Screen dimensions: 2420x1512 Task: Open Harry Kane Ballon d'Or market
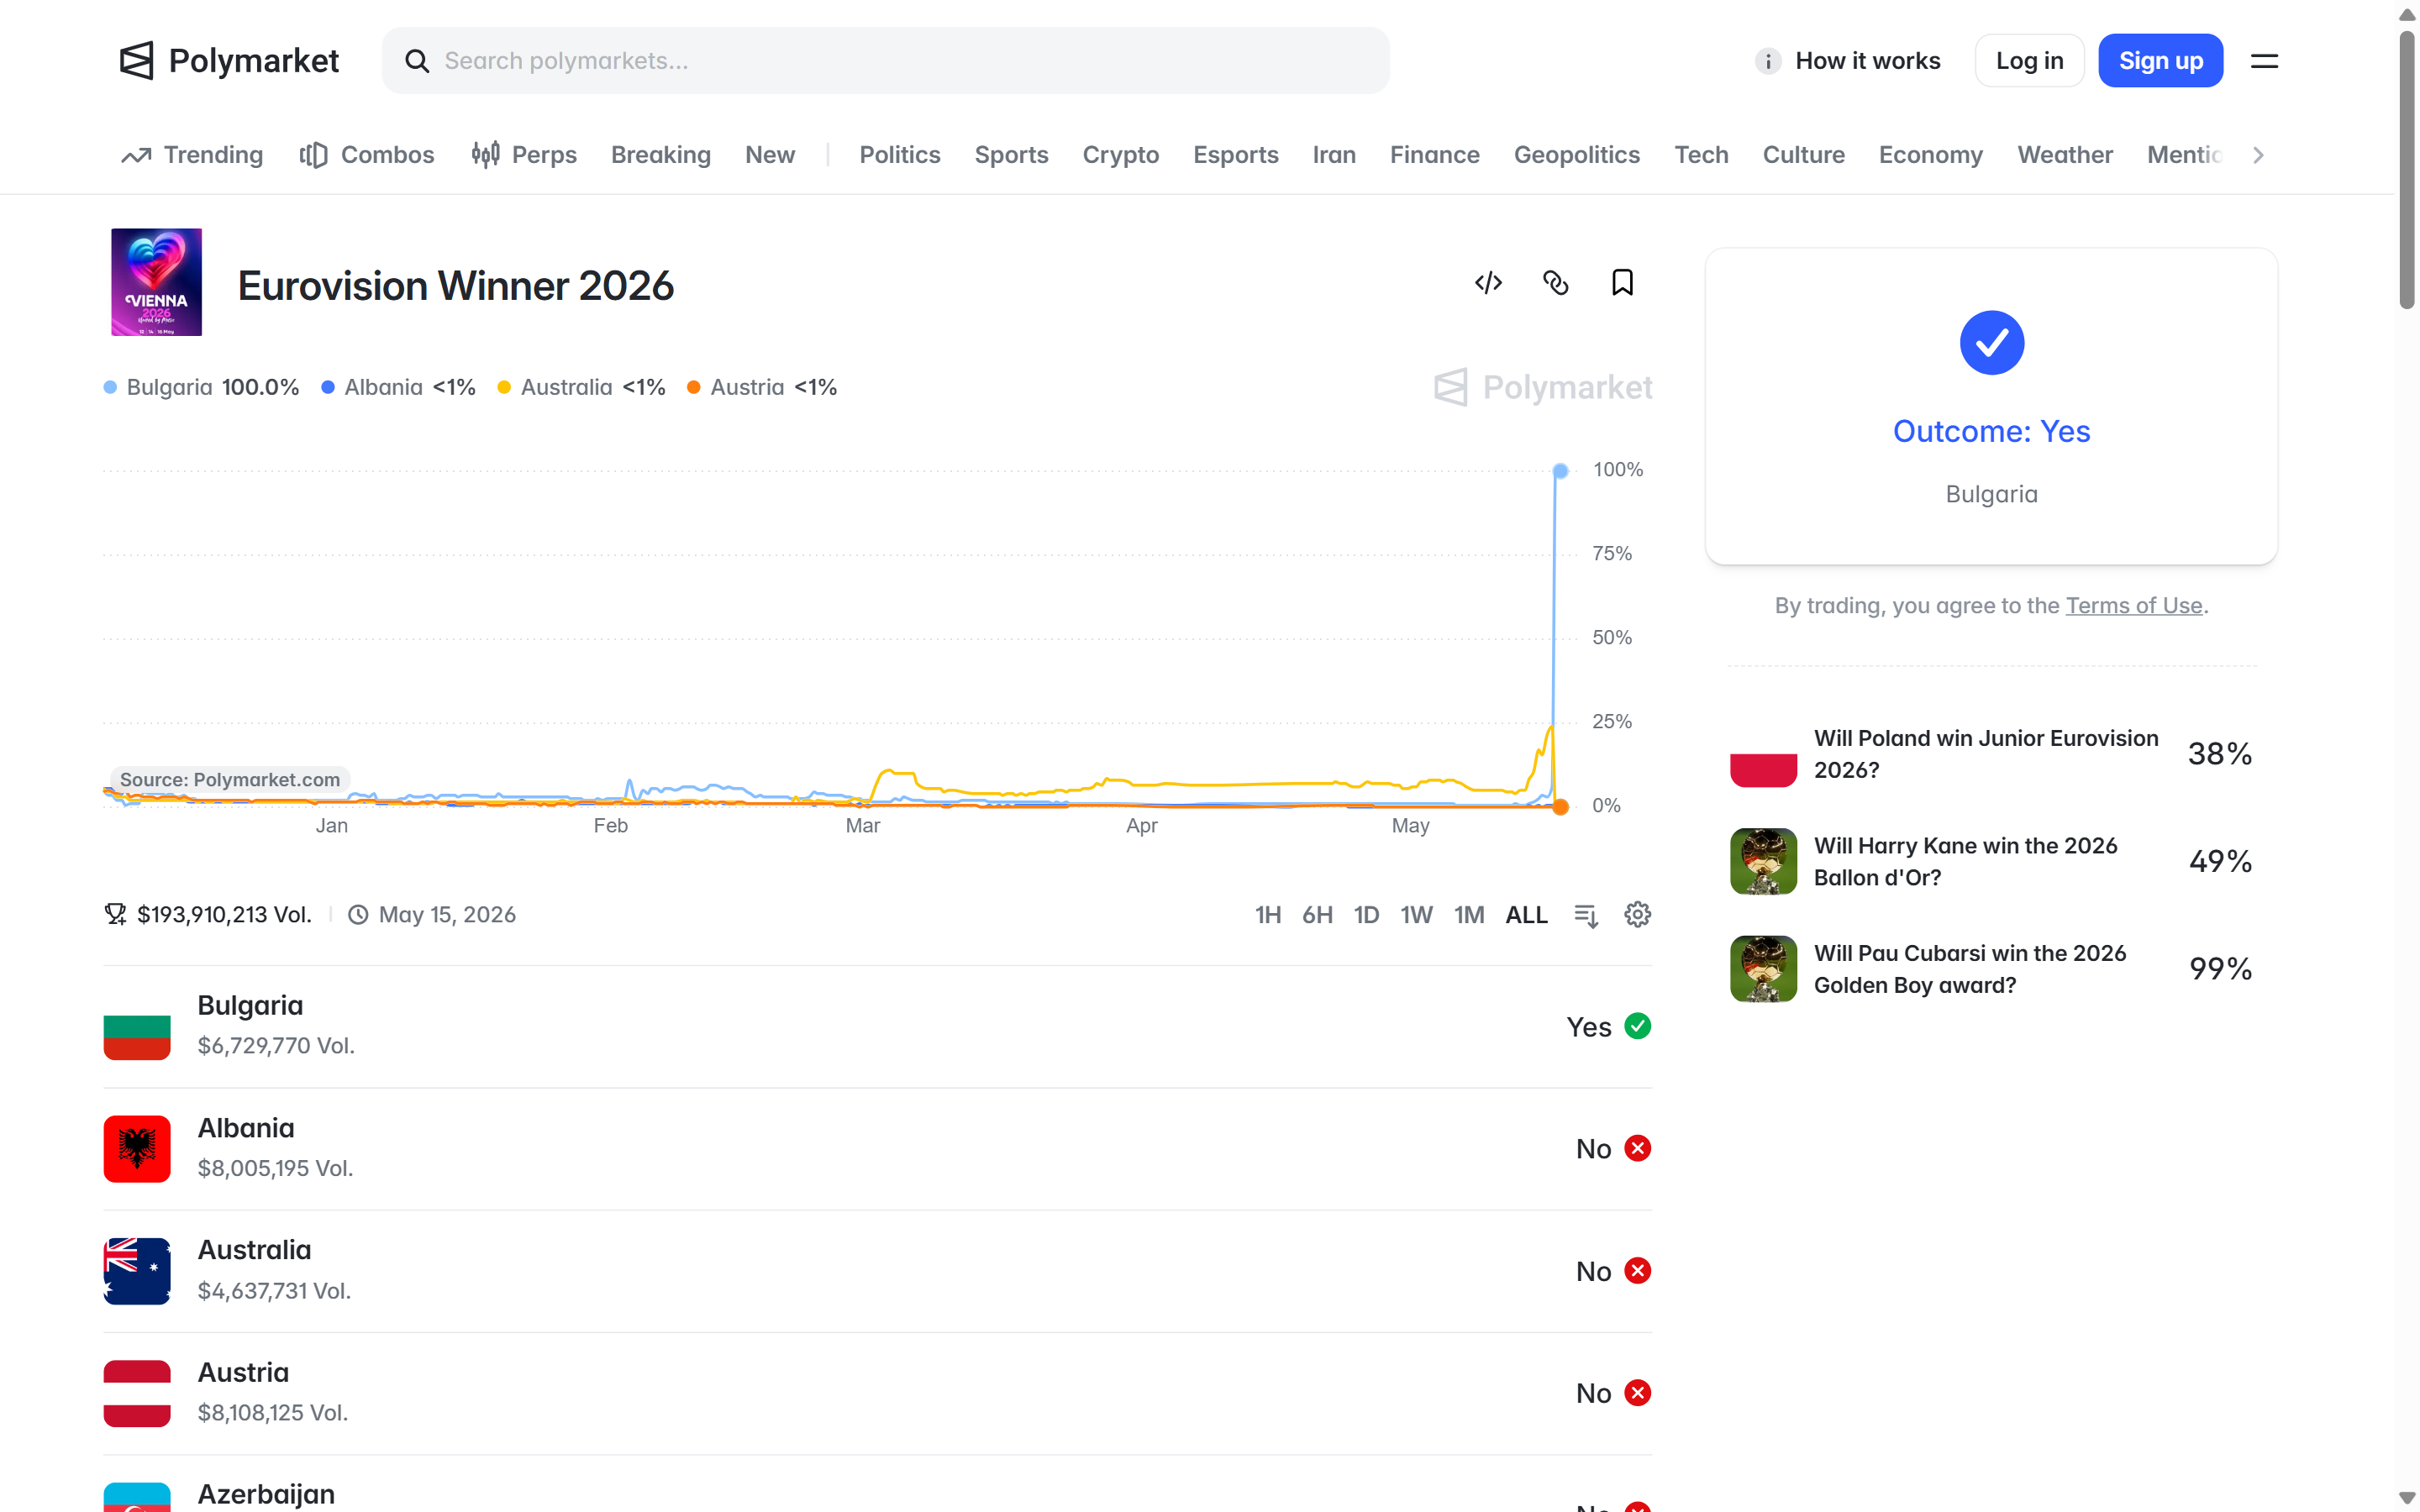1991,861
